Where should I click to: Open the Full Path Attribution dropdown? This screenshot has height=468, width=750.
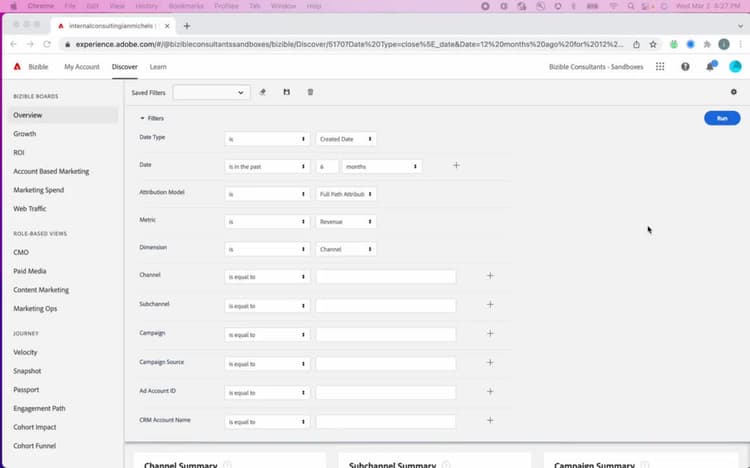tap(346, 194)
